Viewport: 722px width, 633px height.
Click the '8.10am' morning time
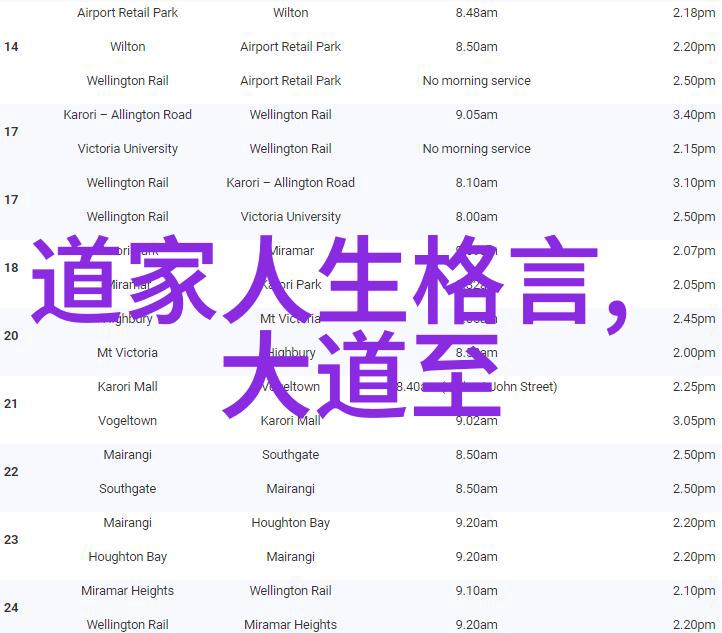click(477, 183)
